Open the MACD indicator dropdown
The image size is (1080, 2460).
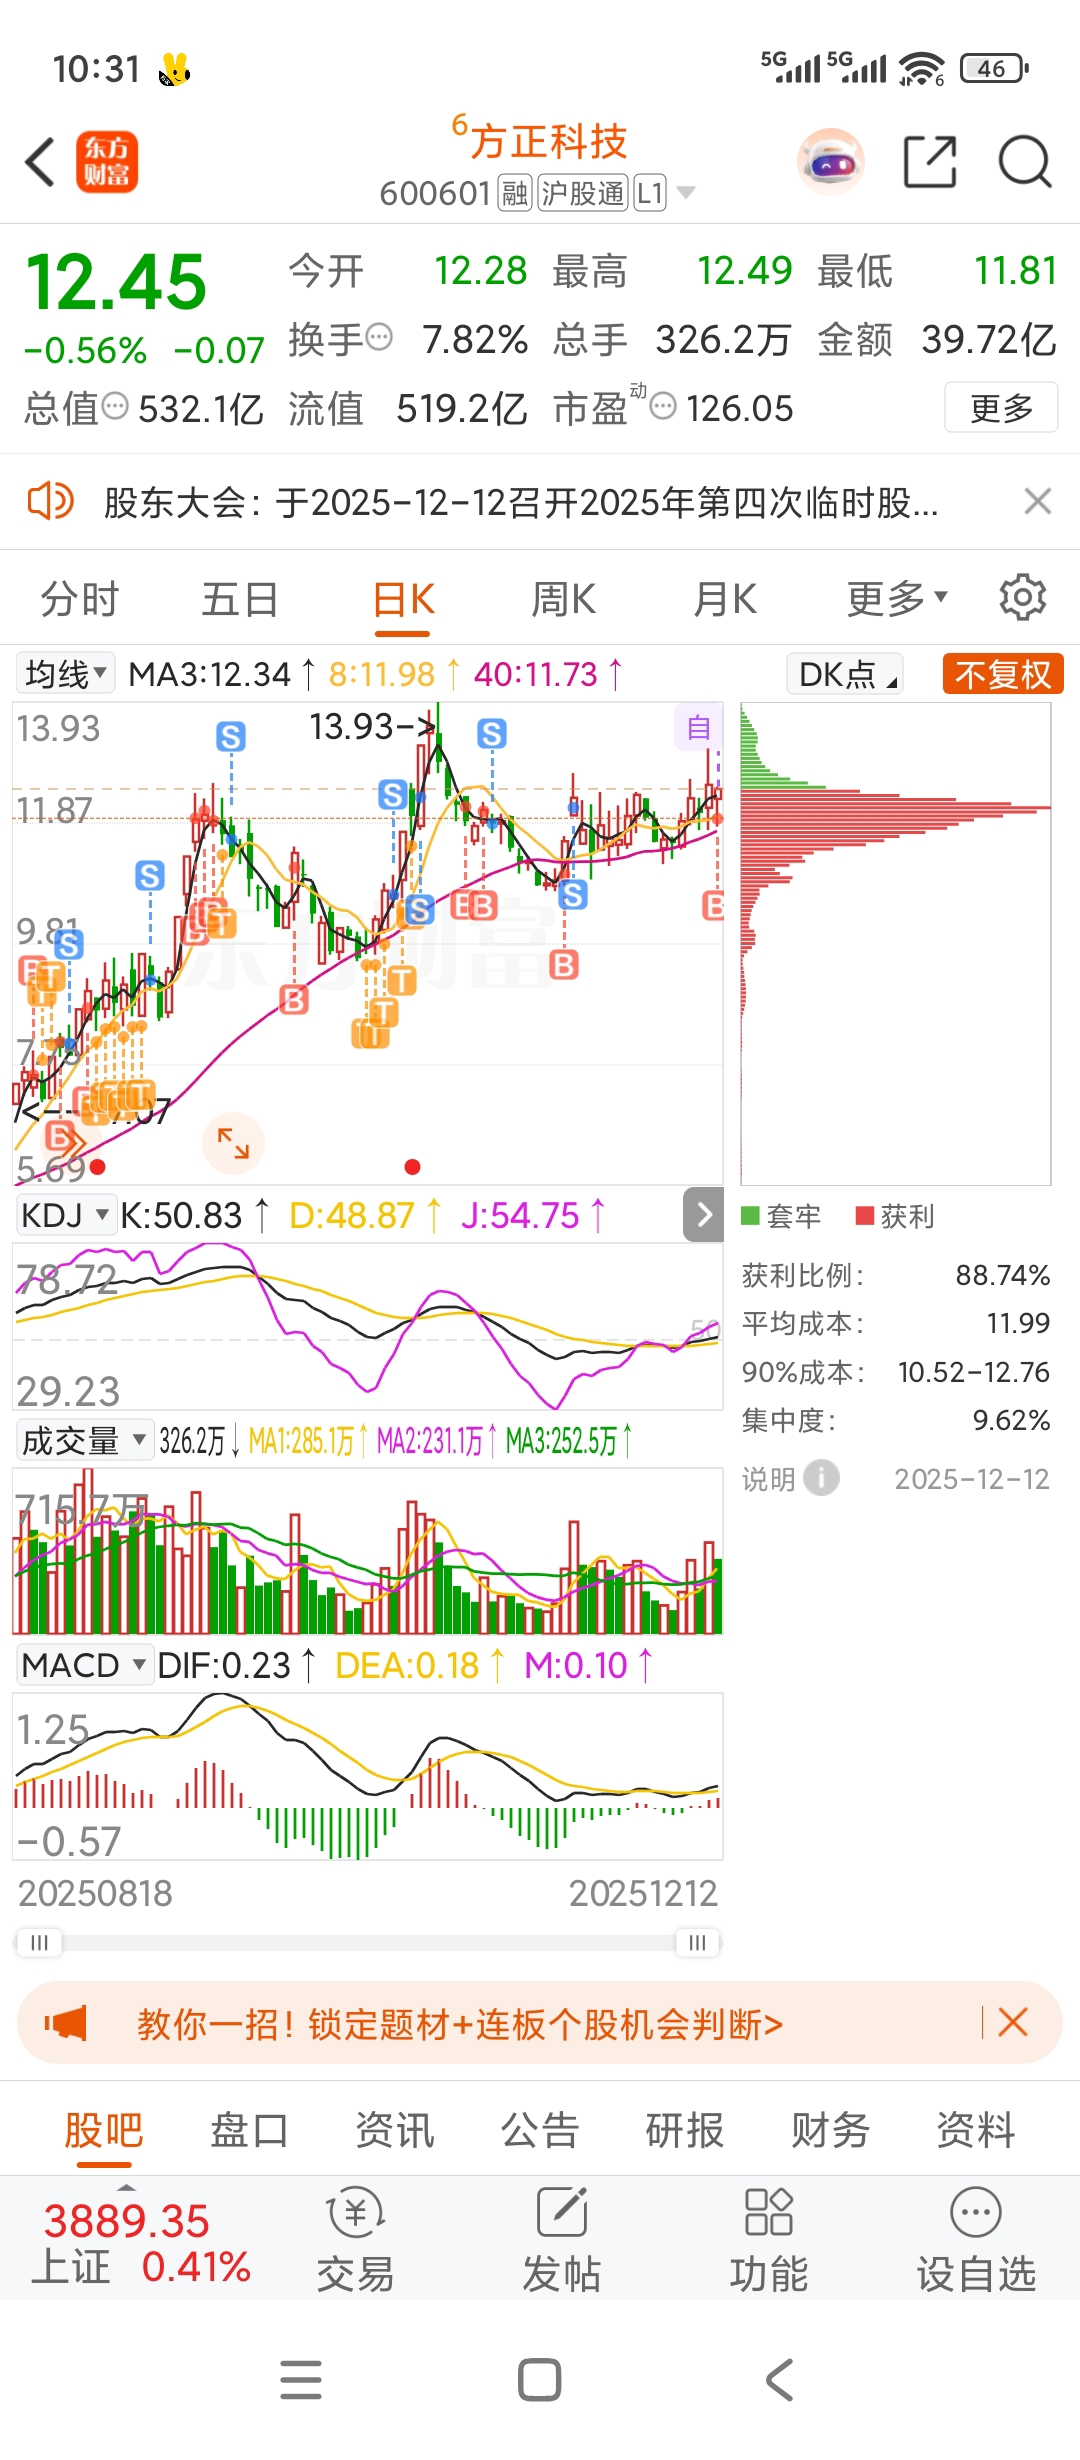tap(85, 1665)
